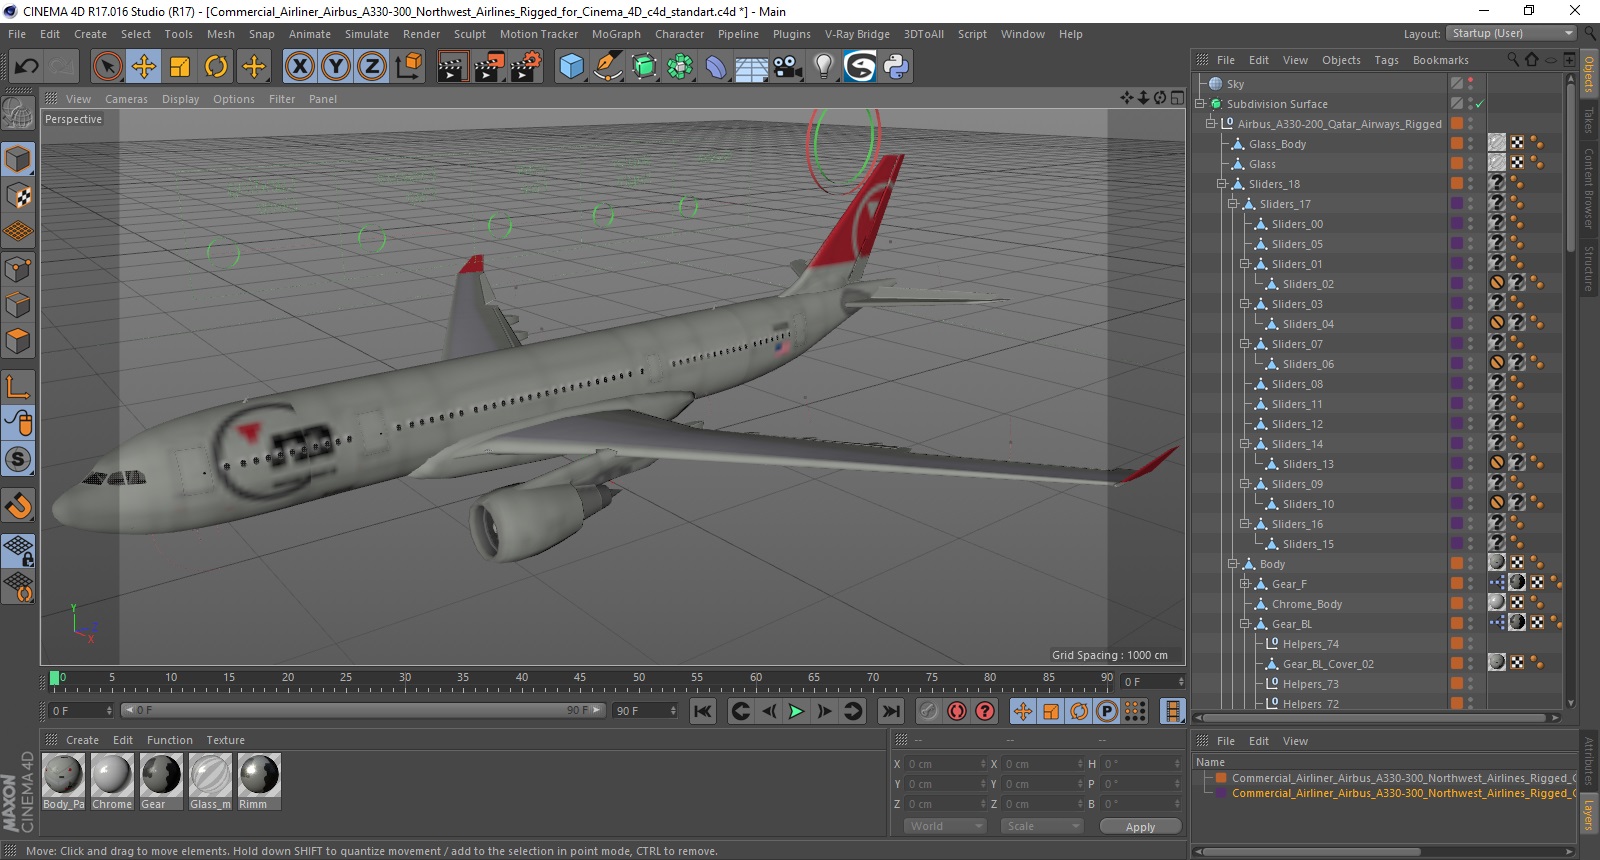The image size is (1600, 860).
Task: Collapse Airbus_A330-200_Qatar_Airways_Rigged node
Action: point(1210,124)
